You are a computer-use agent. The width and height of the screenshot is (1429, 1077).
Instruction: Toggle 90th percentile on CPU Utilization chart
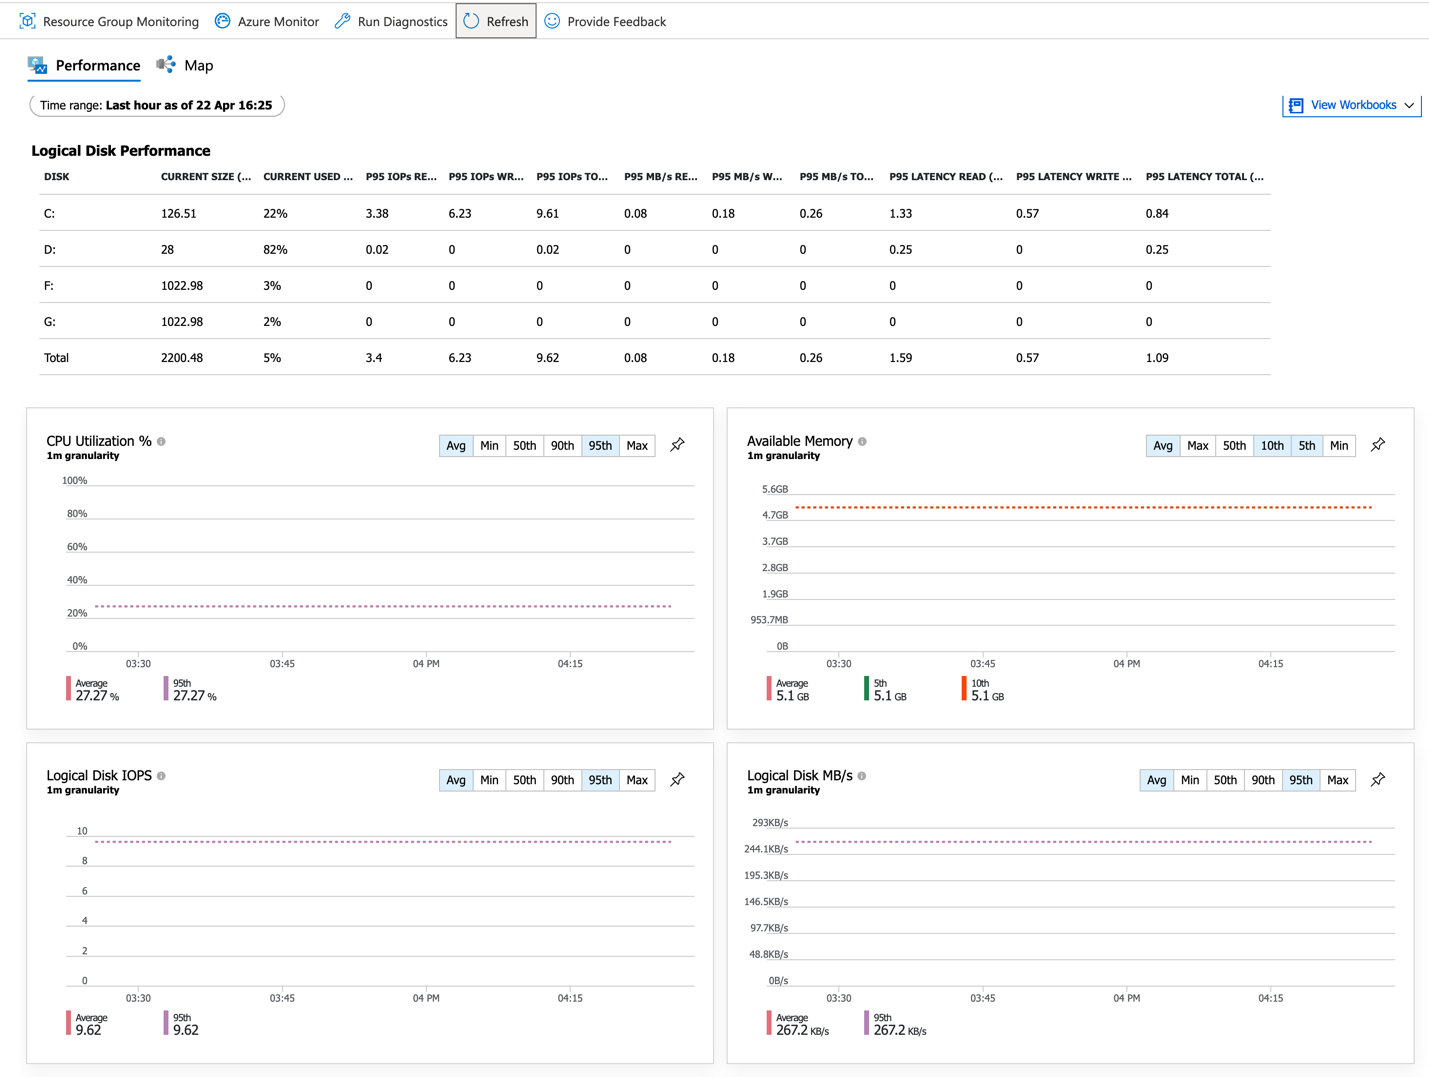coord(563,446)
